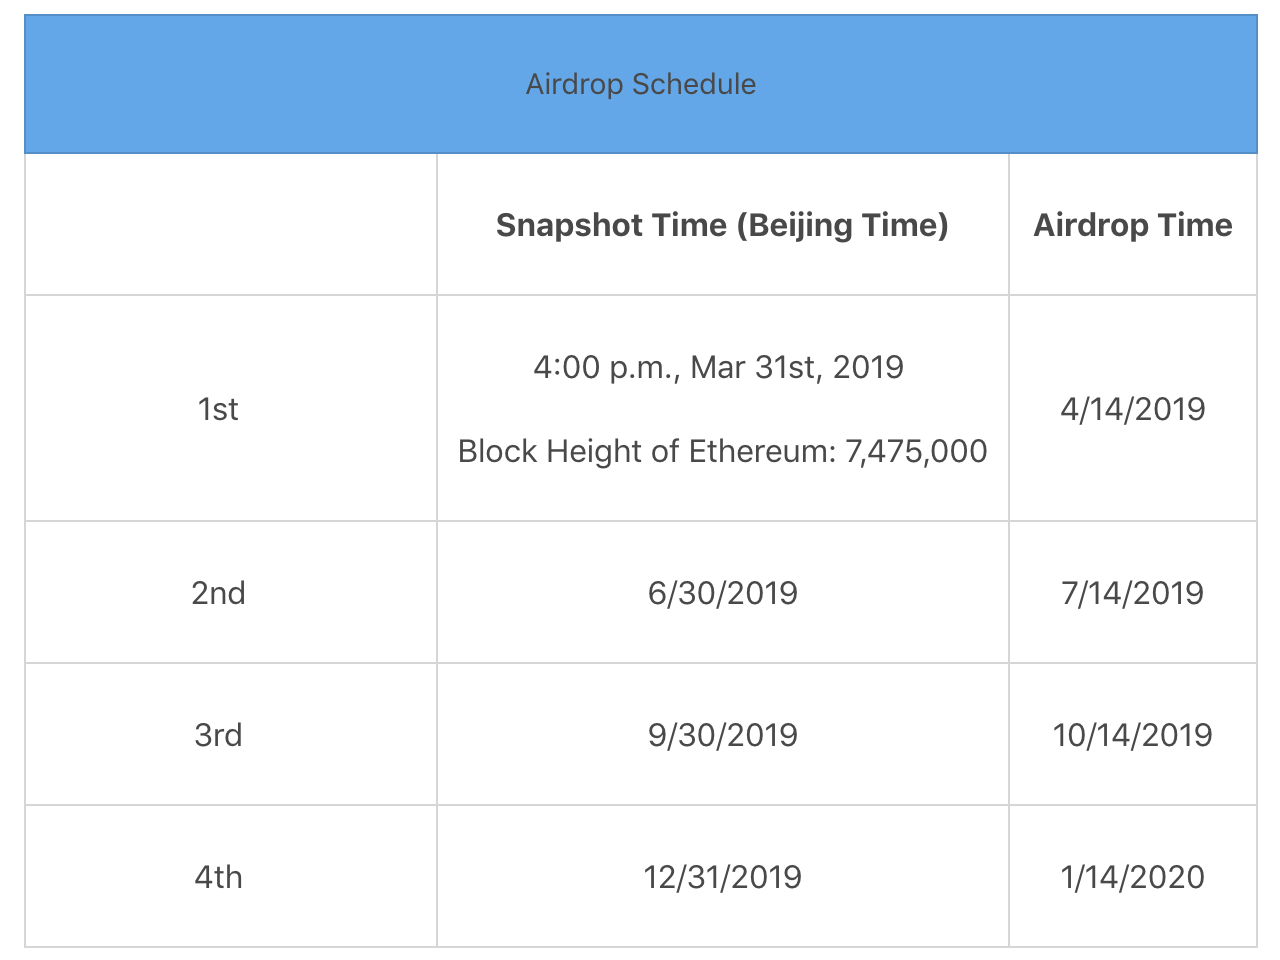Select the 7/14/2019 airdrop date

coord(1132,593)
